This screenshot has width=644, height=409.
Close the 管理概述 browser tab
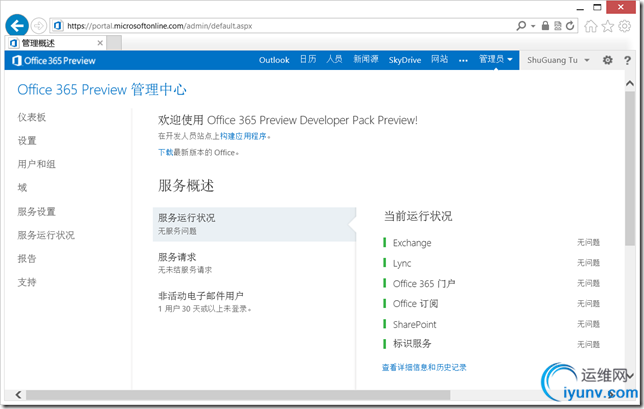[100, 43]
